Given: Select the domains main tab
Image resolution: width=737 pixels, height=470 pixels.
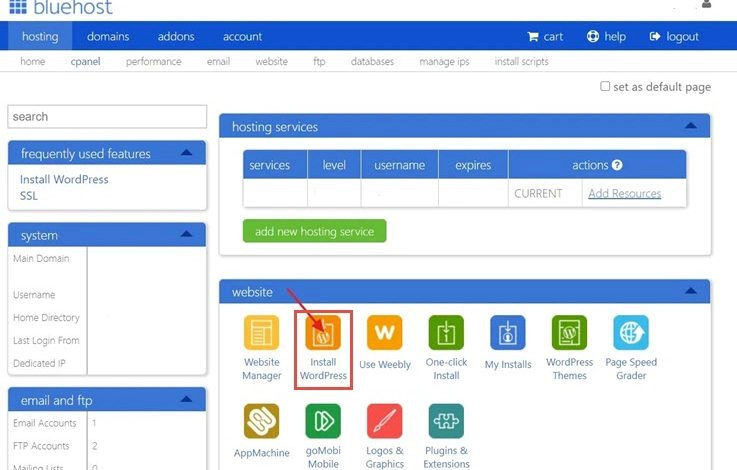Looking at the screenshot, I should (x=108, y=36).
